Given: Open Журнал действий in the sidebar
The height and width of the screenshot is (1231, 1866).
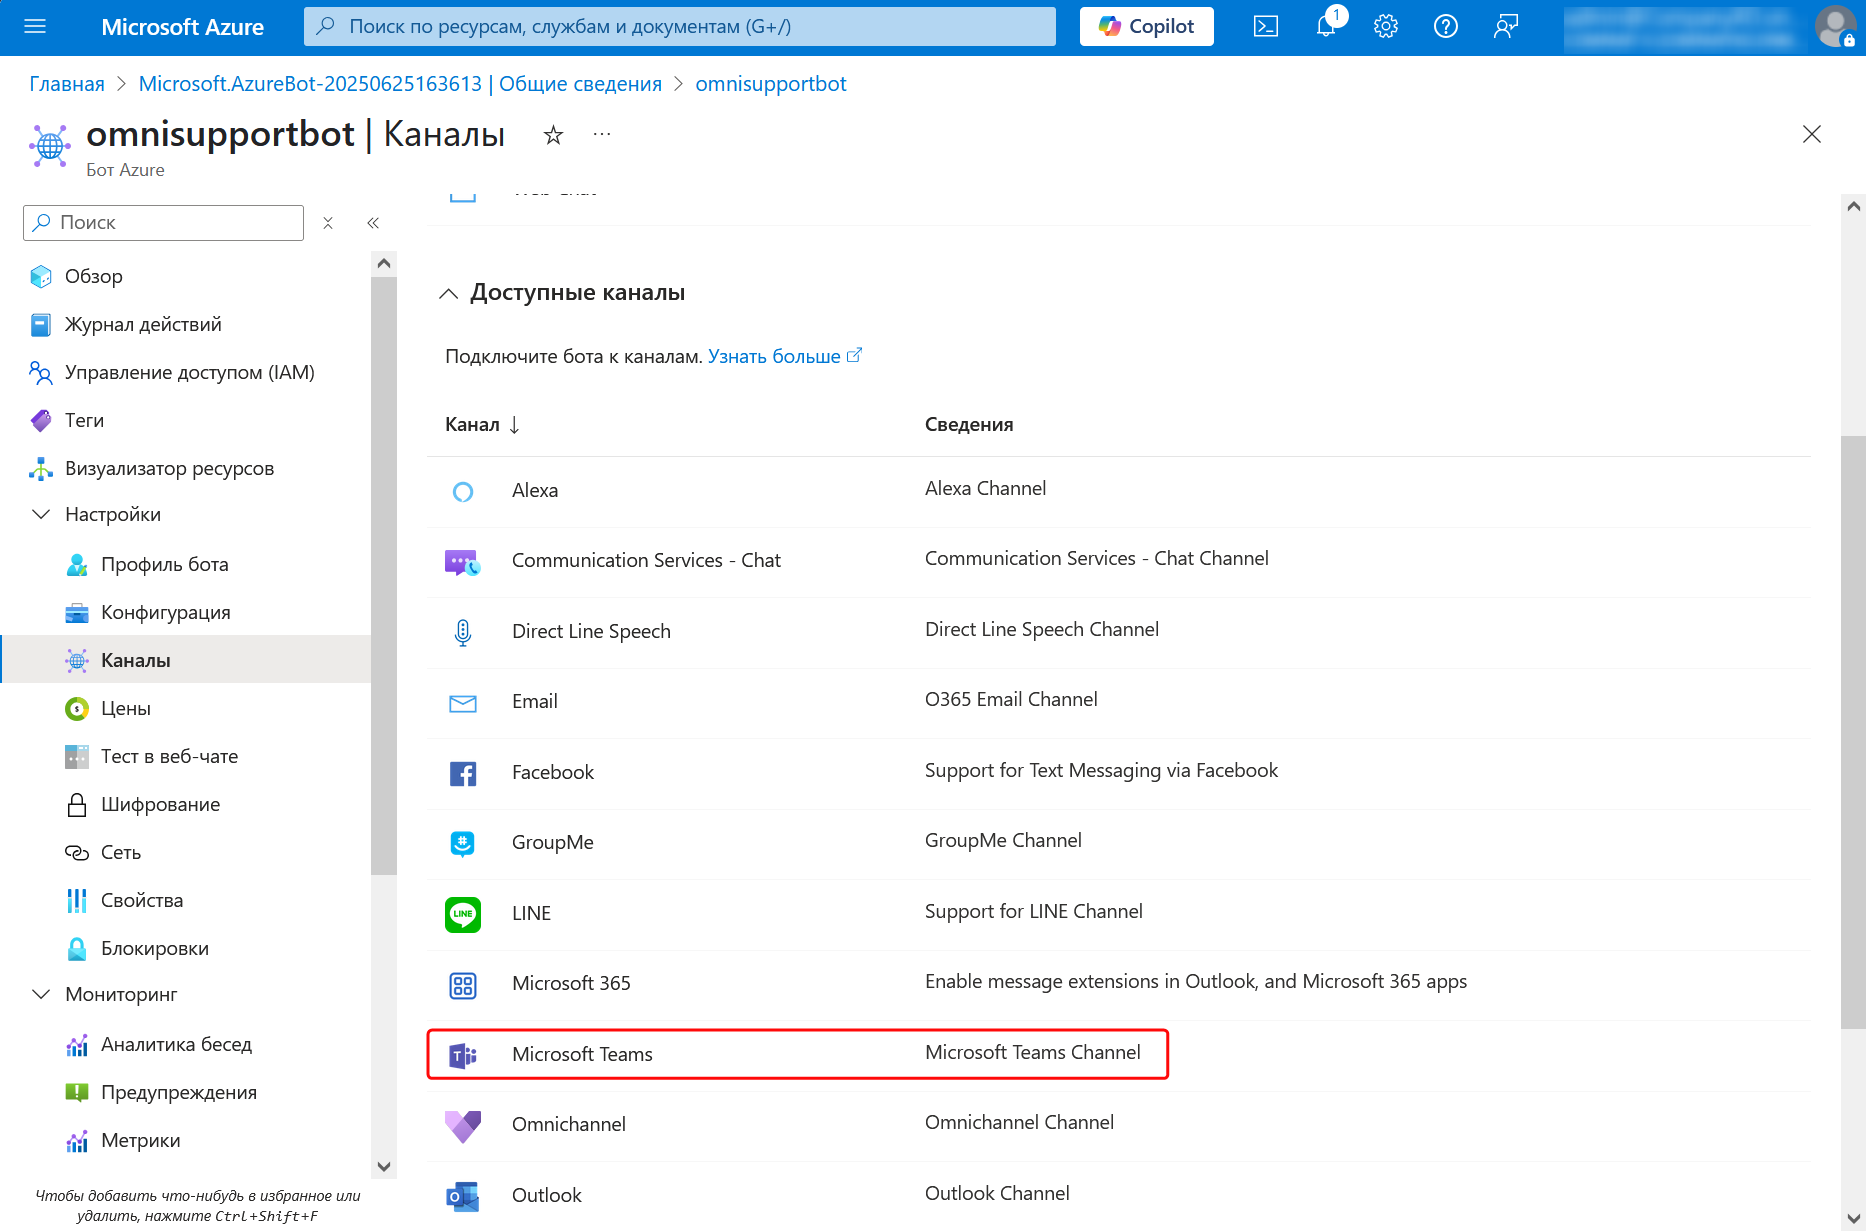Looking at the screenshot, I should pyautogui.click(x=143, y=325).
